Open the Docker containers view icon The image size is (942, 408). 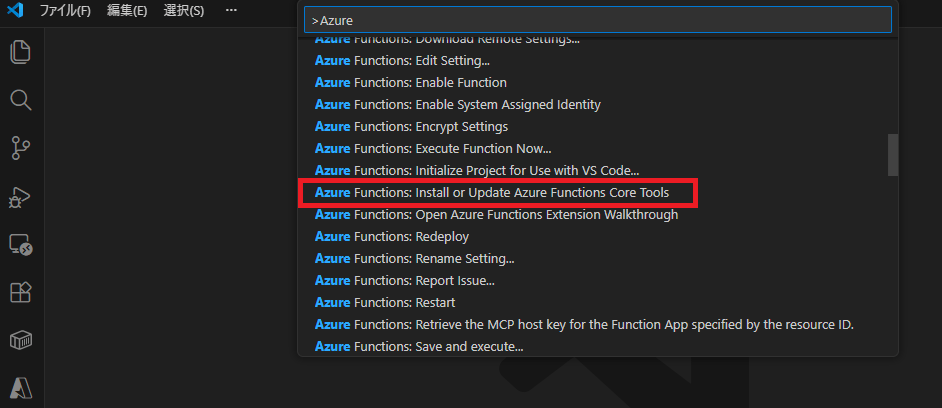click(x=21, y=340)
